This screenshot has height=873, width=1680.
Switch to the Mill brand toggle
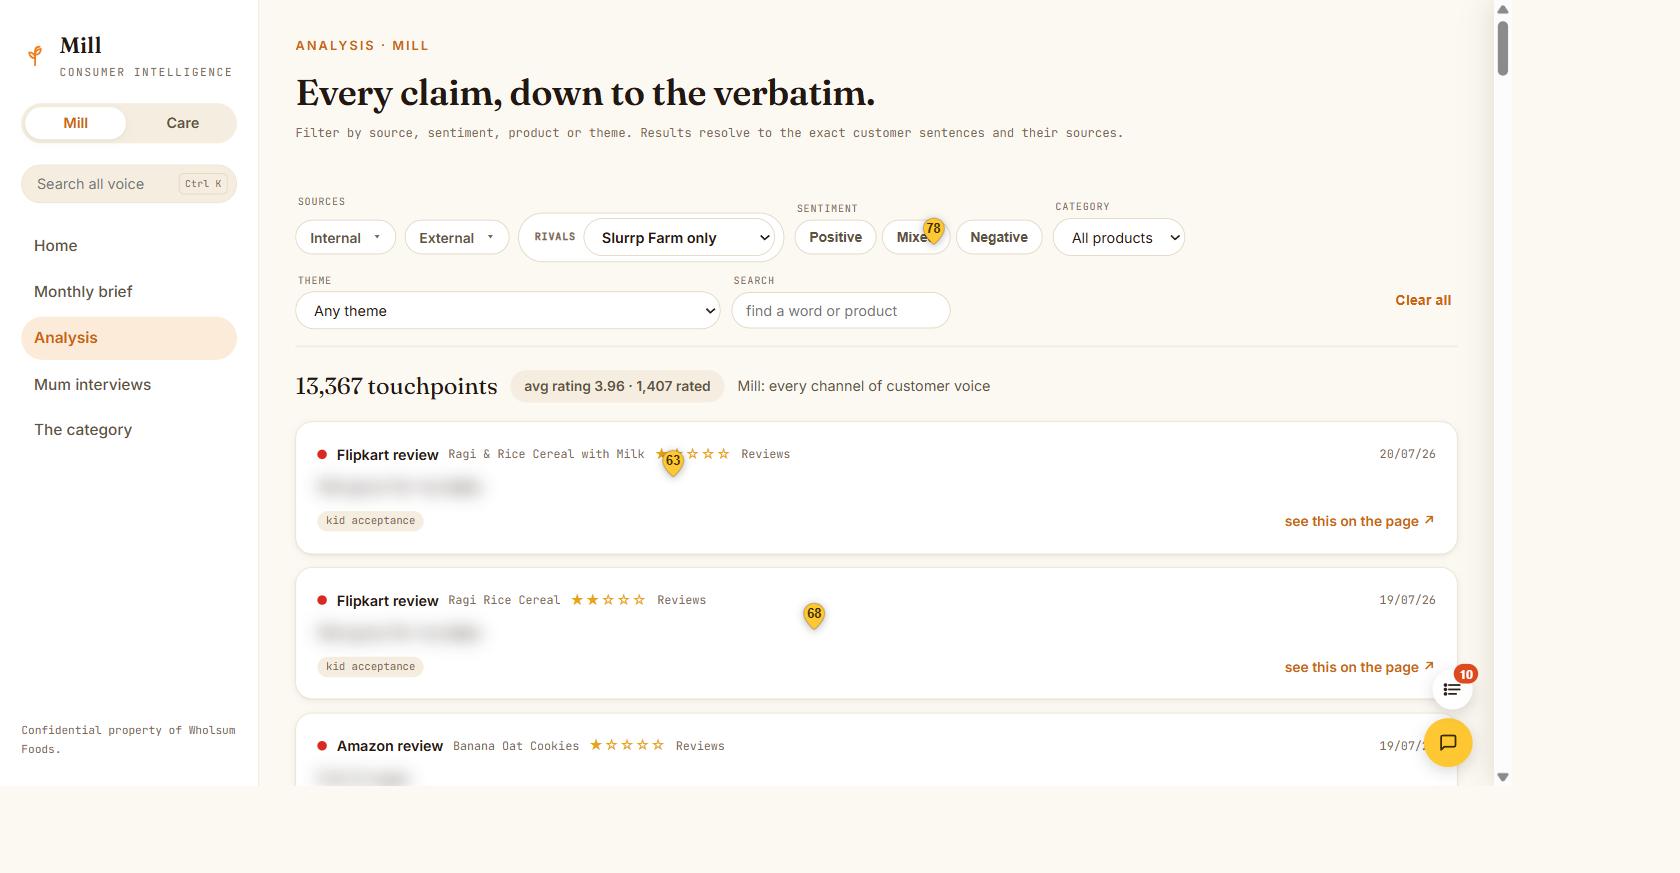(76, 123)
